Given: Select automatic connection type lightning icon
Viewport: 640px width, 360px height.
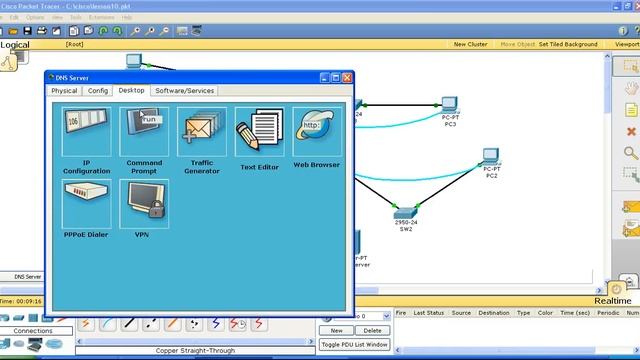Looking at the screenshot, I should tap(86, 324).
